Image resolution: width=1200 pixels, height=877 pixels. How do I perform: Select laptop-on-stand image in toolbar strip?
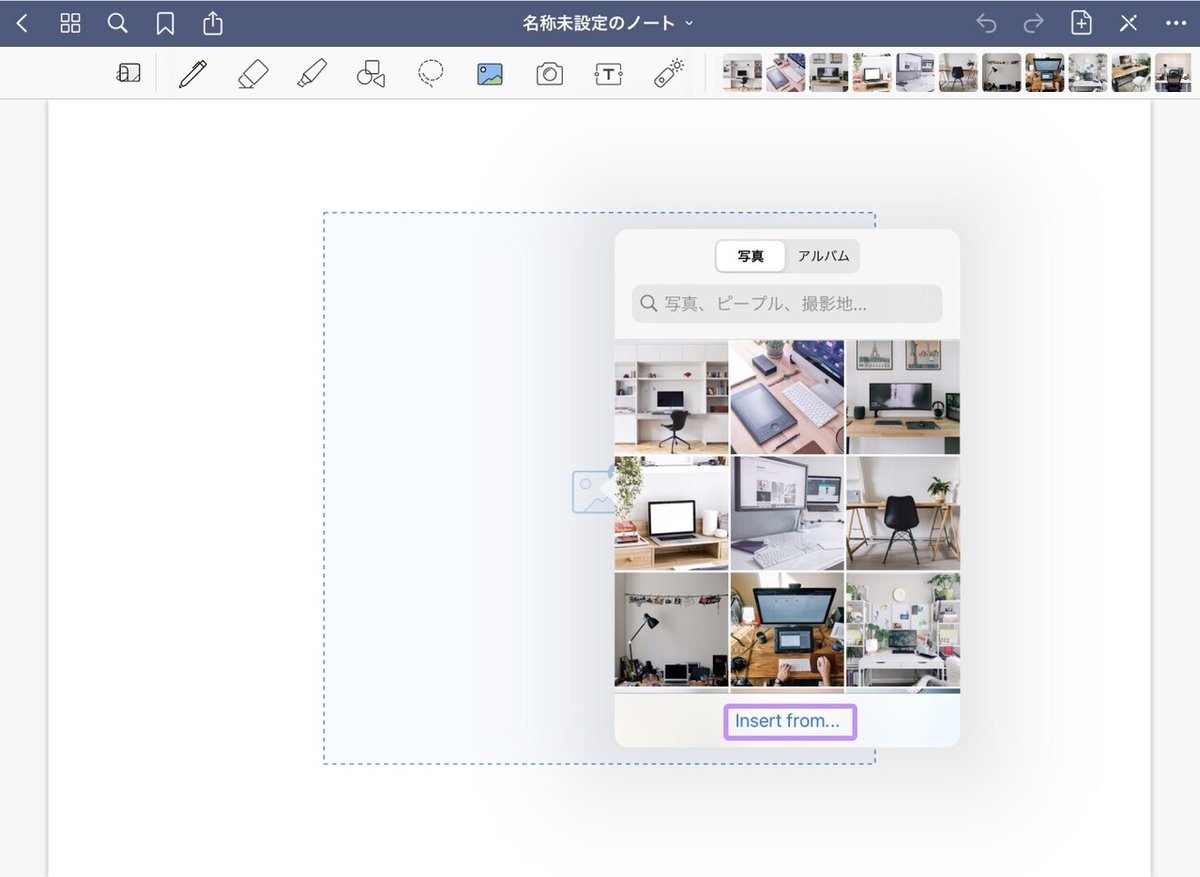coord(872,73)
